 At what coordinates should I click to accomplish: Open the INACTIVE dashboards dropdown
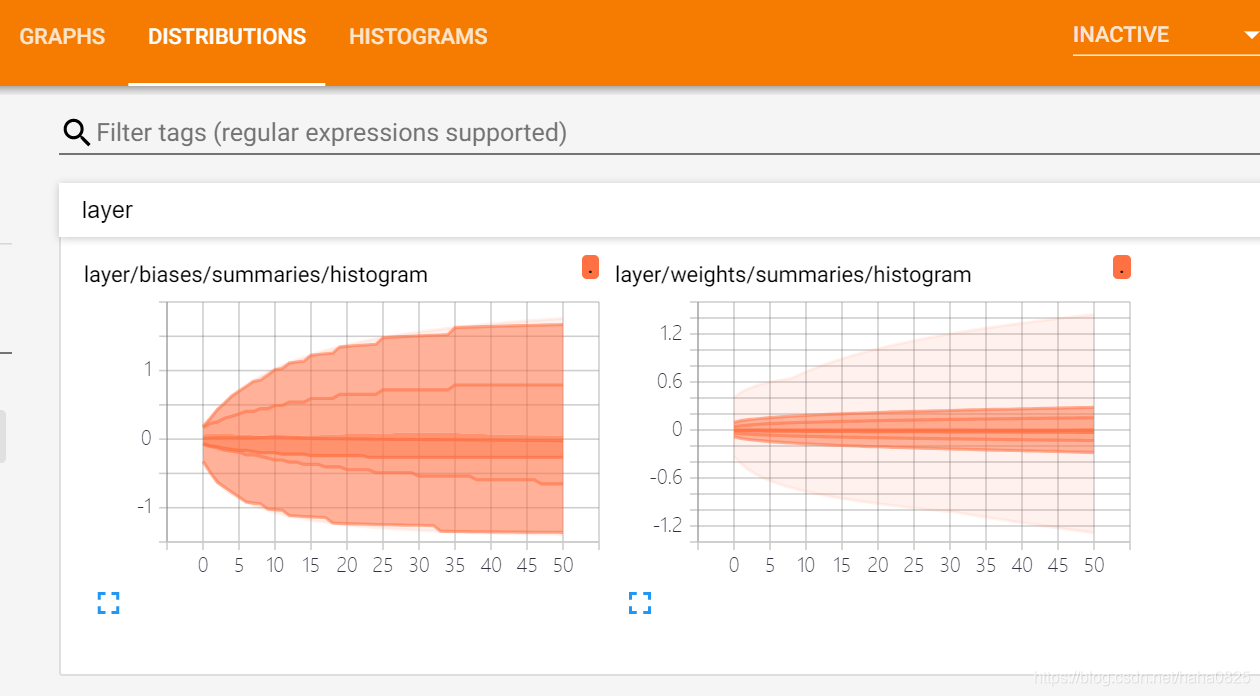click(1166, 35)
